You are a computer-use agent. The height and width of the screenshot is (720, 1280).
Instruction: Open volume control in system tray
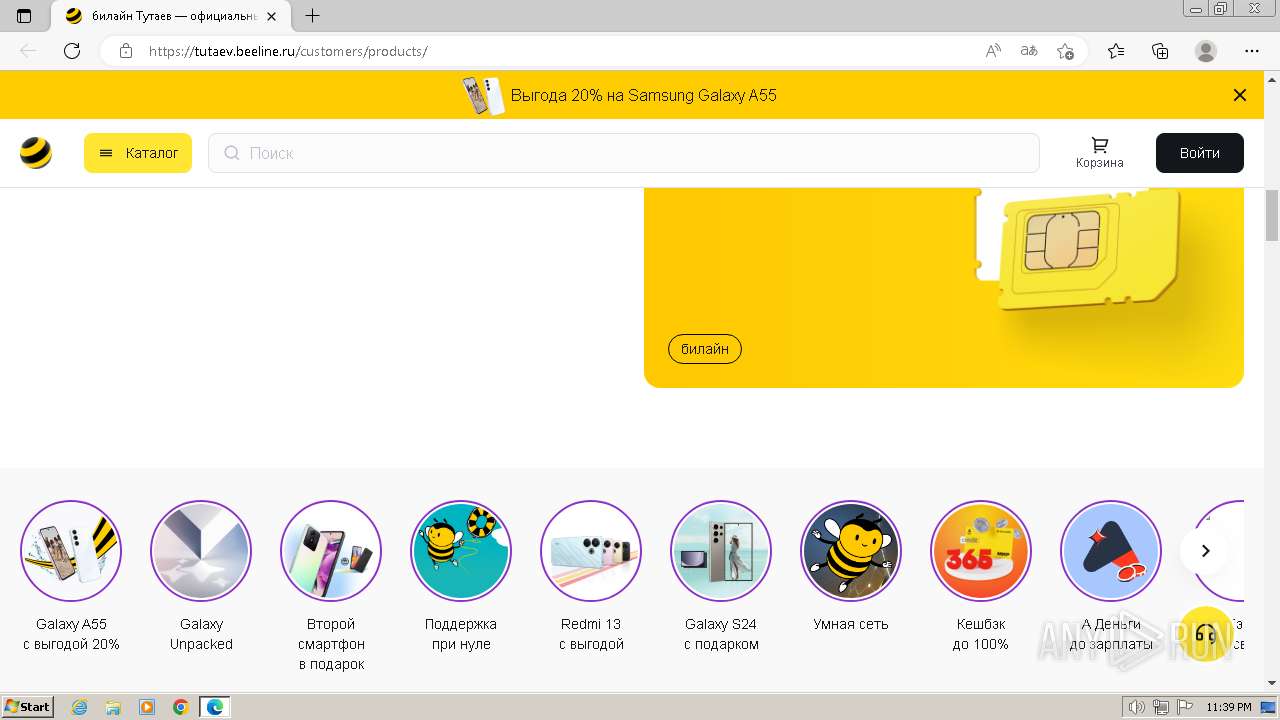click(x=1138, y=707)
